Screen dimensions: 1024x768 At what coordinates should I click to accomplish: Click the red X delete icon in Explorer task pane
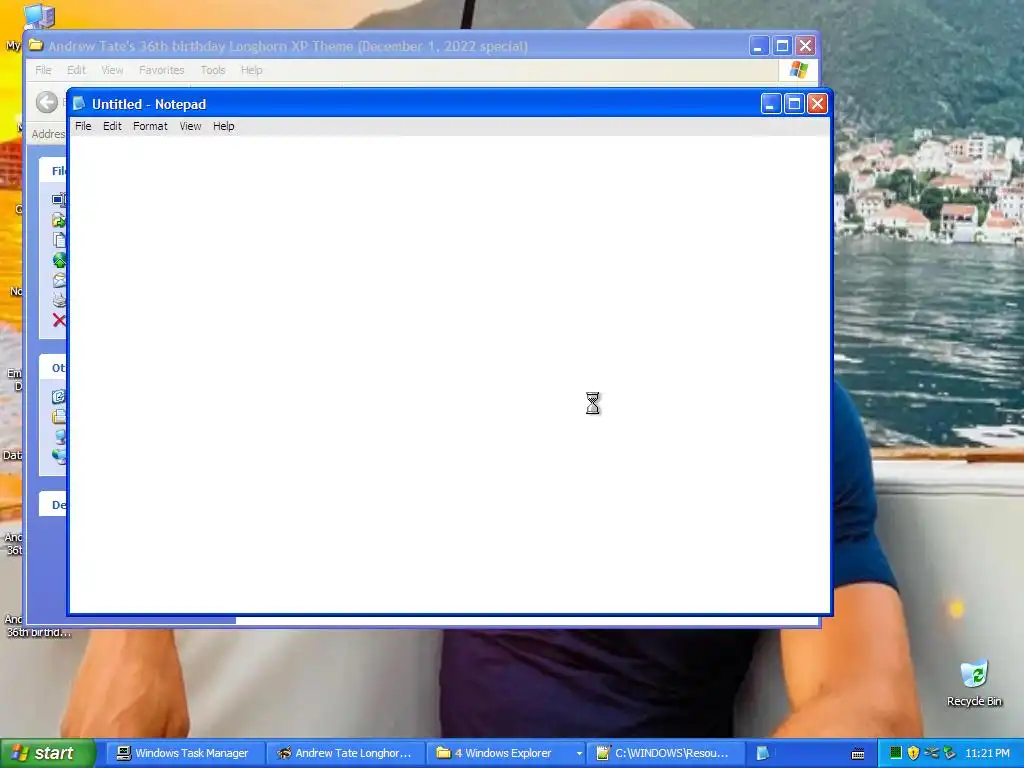(59, 320)
